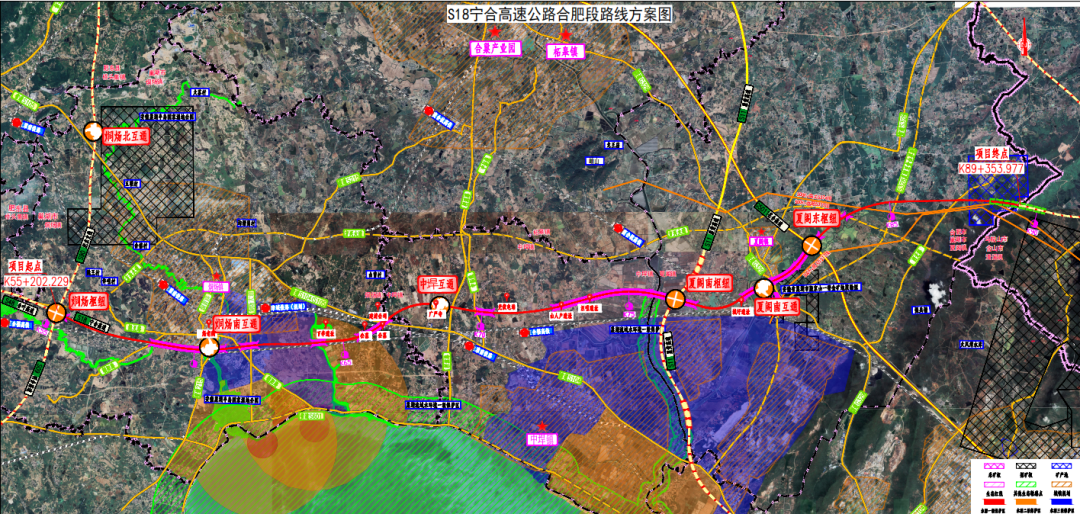Click the red star above 柘皋镇

tap(564, 36)
